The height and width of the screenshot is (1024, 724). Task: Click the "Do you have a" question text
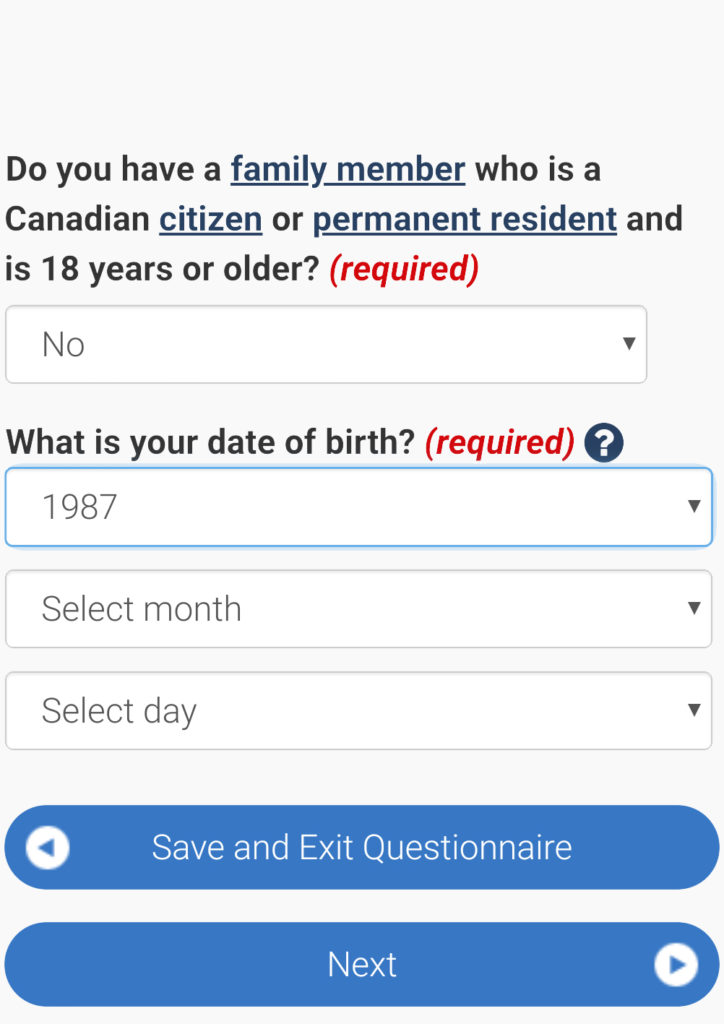coord(113,169)
